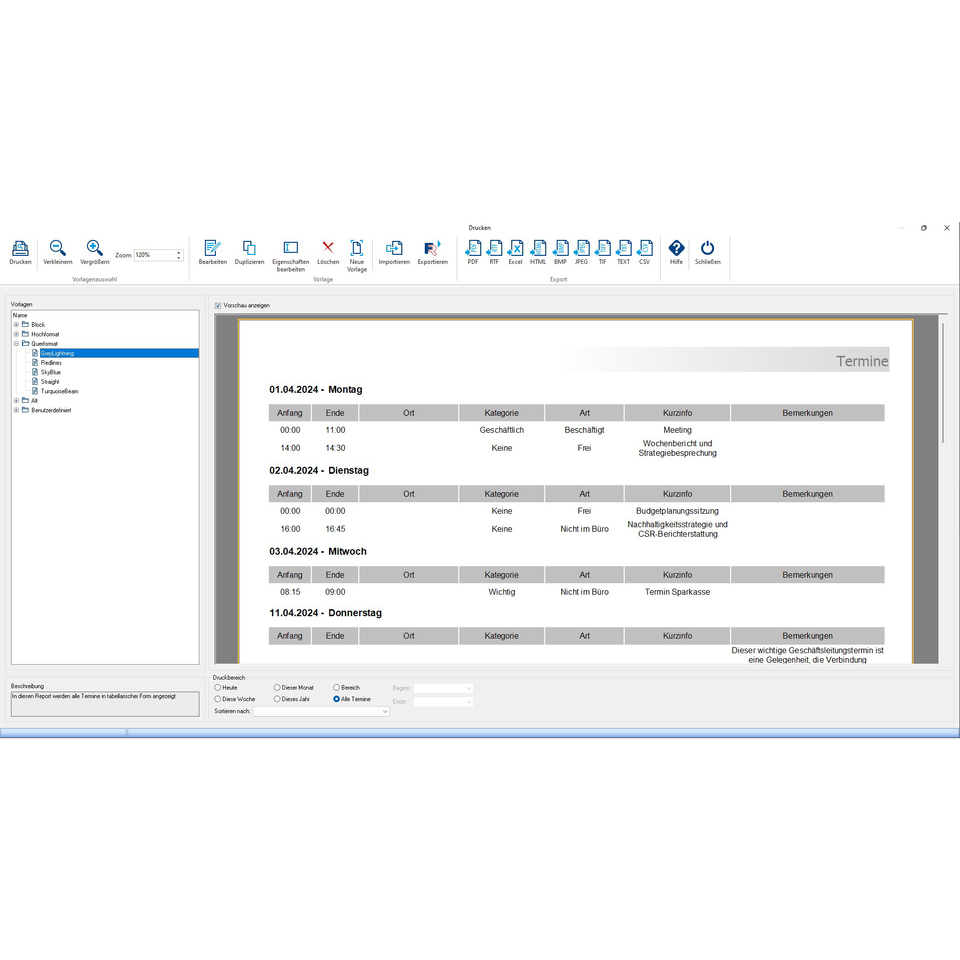Open the Bearbeiten template editor

(212, 248)
